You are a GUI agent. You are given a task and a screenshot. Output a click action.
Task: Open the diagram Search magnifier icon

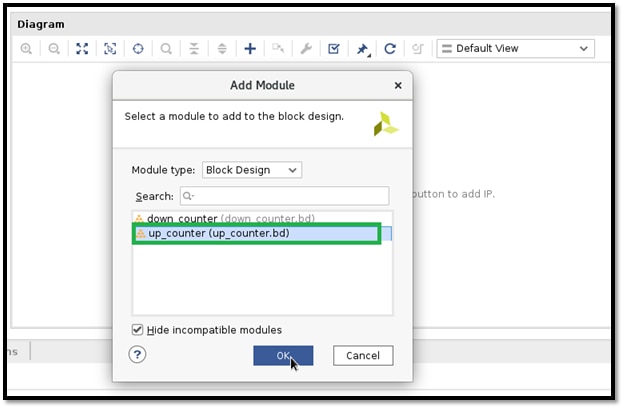pos(166,49)
